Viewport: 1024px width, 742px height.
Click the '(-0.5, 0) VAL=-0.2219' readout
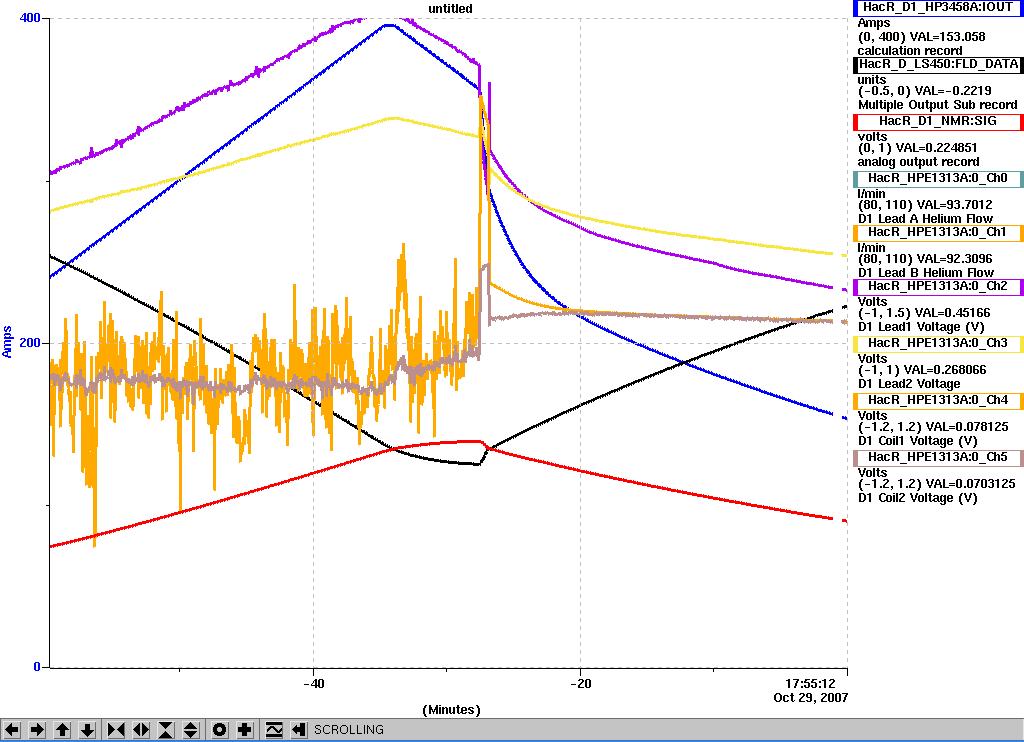pyautogui.click(x=924, y=91)
